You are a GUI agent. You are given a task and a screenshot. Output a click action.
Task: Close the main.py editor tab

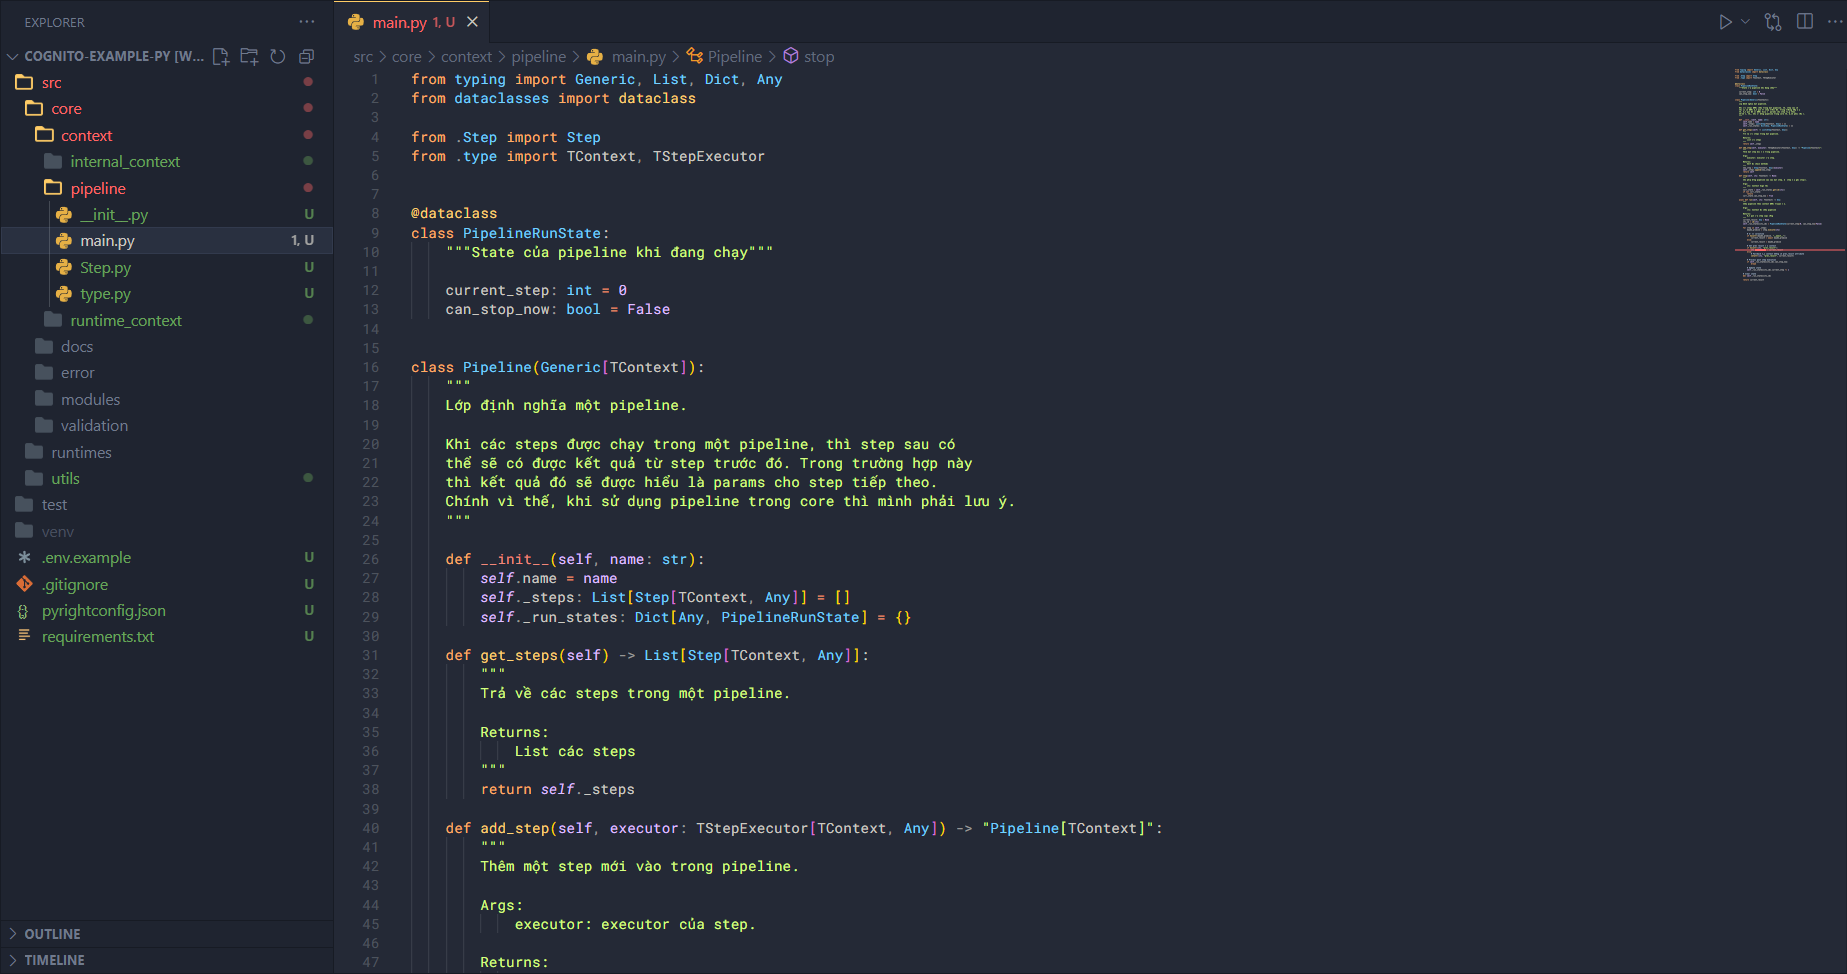[x=472, y=22]
